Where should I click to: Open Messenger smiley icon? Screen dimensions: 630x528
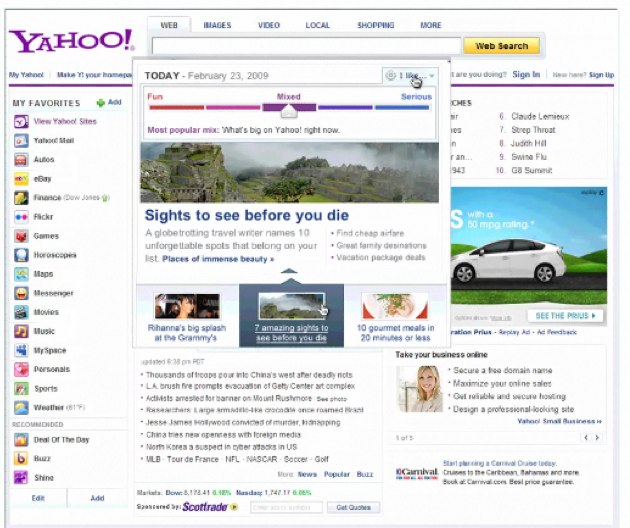(x=21, y=293)
